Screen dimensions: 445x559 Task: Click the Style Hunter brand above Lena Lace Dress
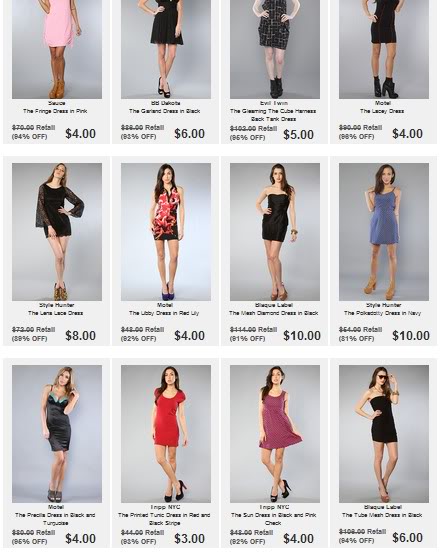pos(56,305)
